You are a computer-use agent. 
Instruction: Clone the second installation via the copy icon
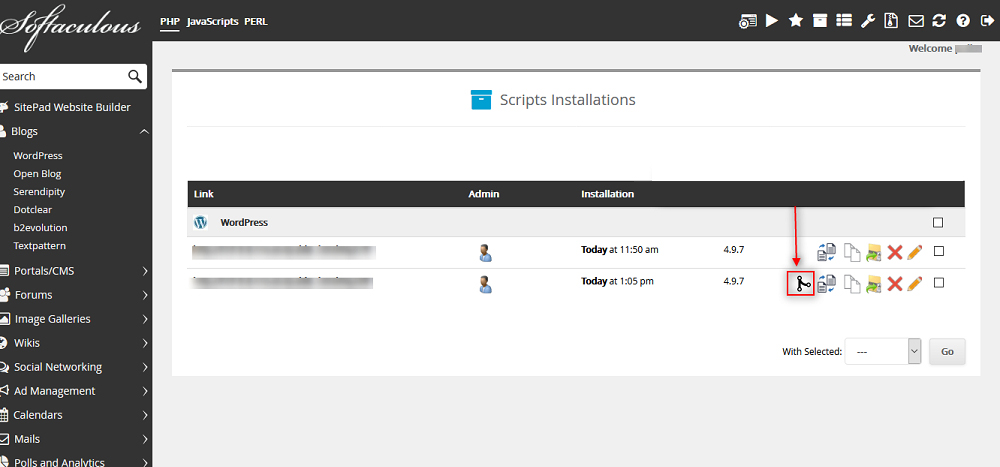point(851,284)
